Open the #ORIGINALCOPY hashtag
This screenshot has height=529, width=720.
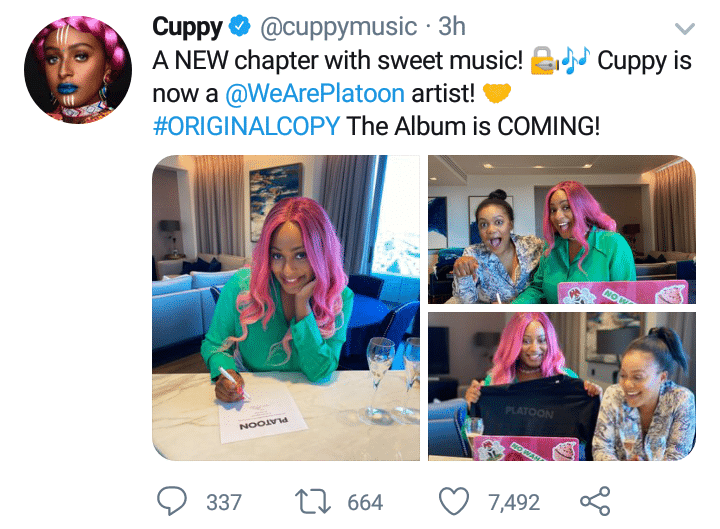(246, 126)
